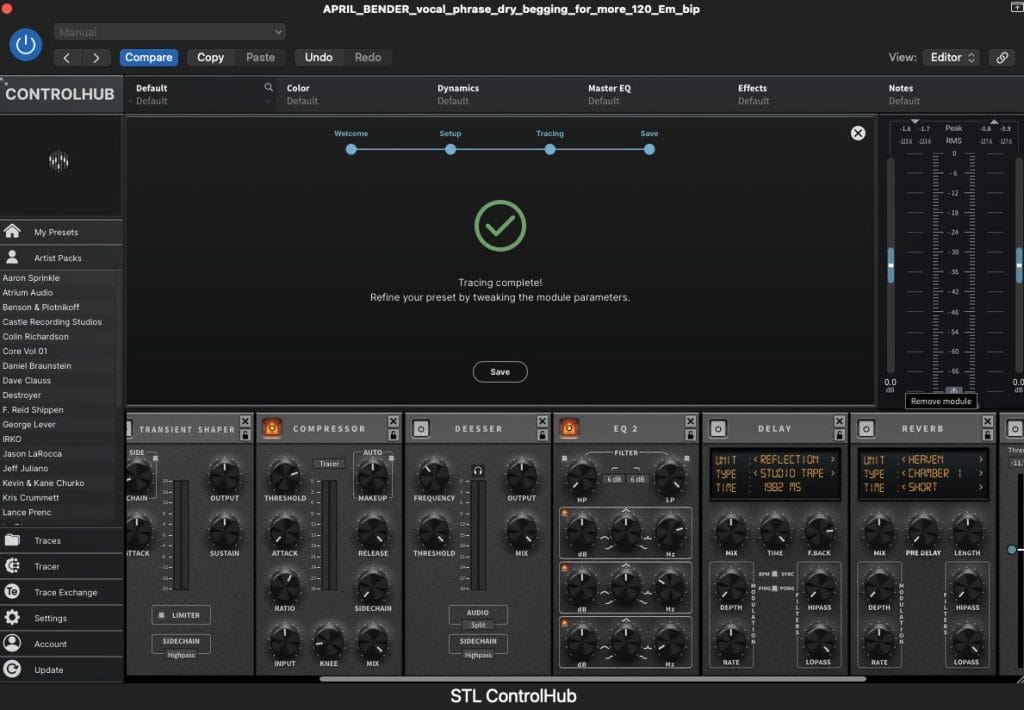Open the View Editor dropdown
1024x710 pixels.
pos(950,58)
